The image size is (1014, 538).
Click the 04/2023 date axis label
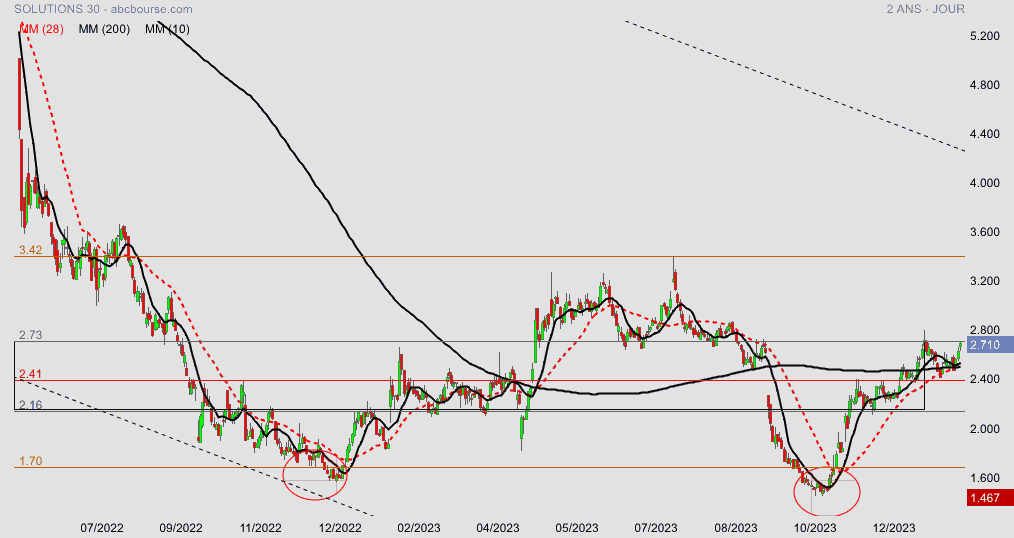(497, 528)
